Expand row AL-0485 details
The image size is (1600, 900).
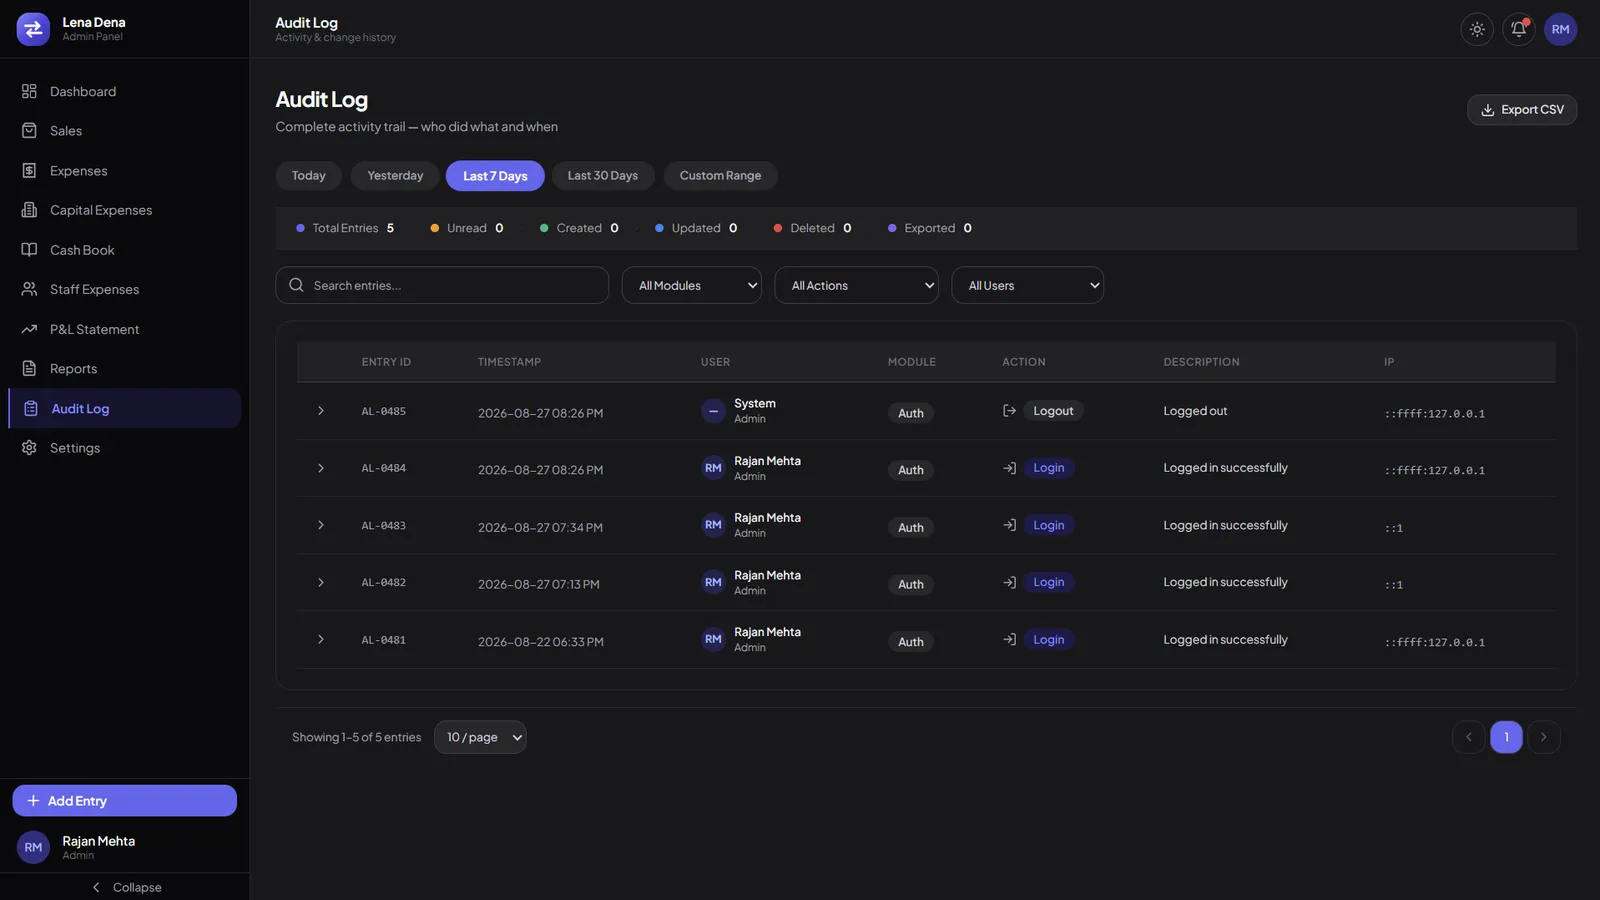pyautogui.click(x=321, y=411)
